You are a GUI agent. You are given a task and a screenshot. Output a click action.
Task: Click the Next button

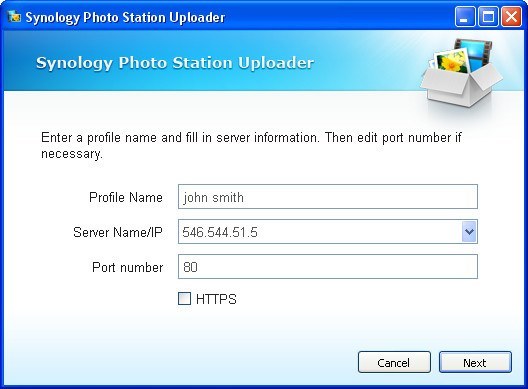(x=475, y=362)
